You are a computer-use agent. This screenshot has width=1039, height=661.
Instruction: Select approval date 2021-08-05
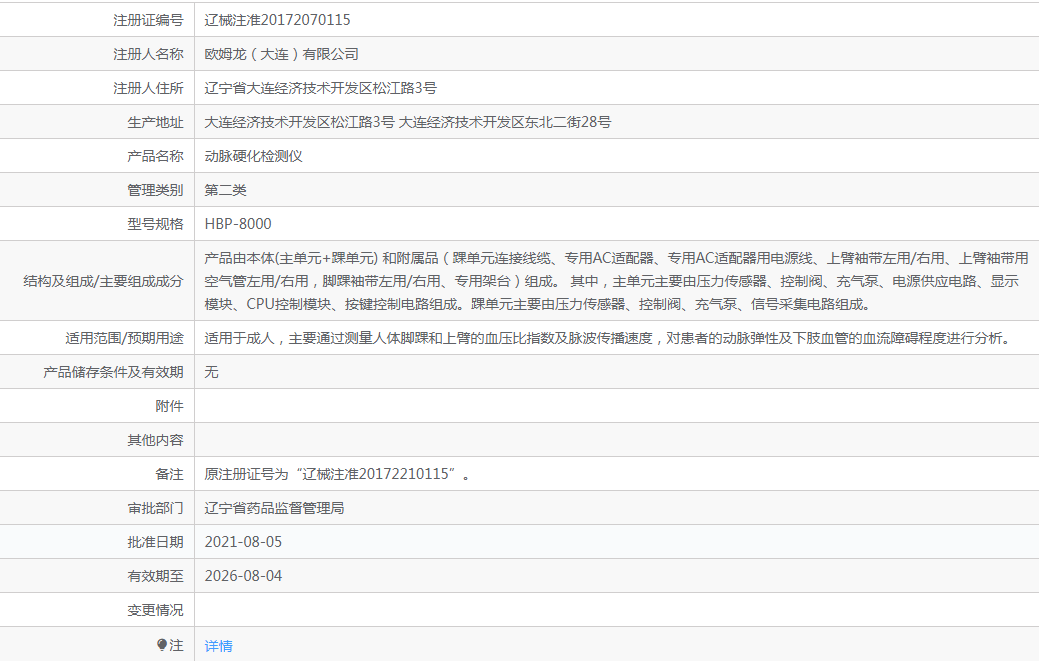[x=243, y=542]
